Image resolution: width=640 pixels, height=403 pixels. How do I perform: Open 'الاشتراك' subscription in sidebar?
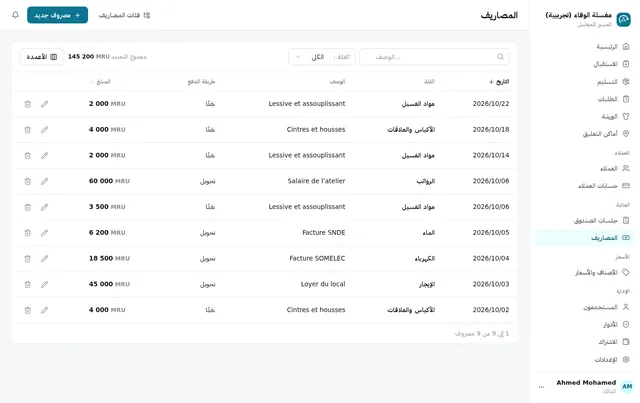[x=584, y=342]
